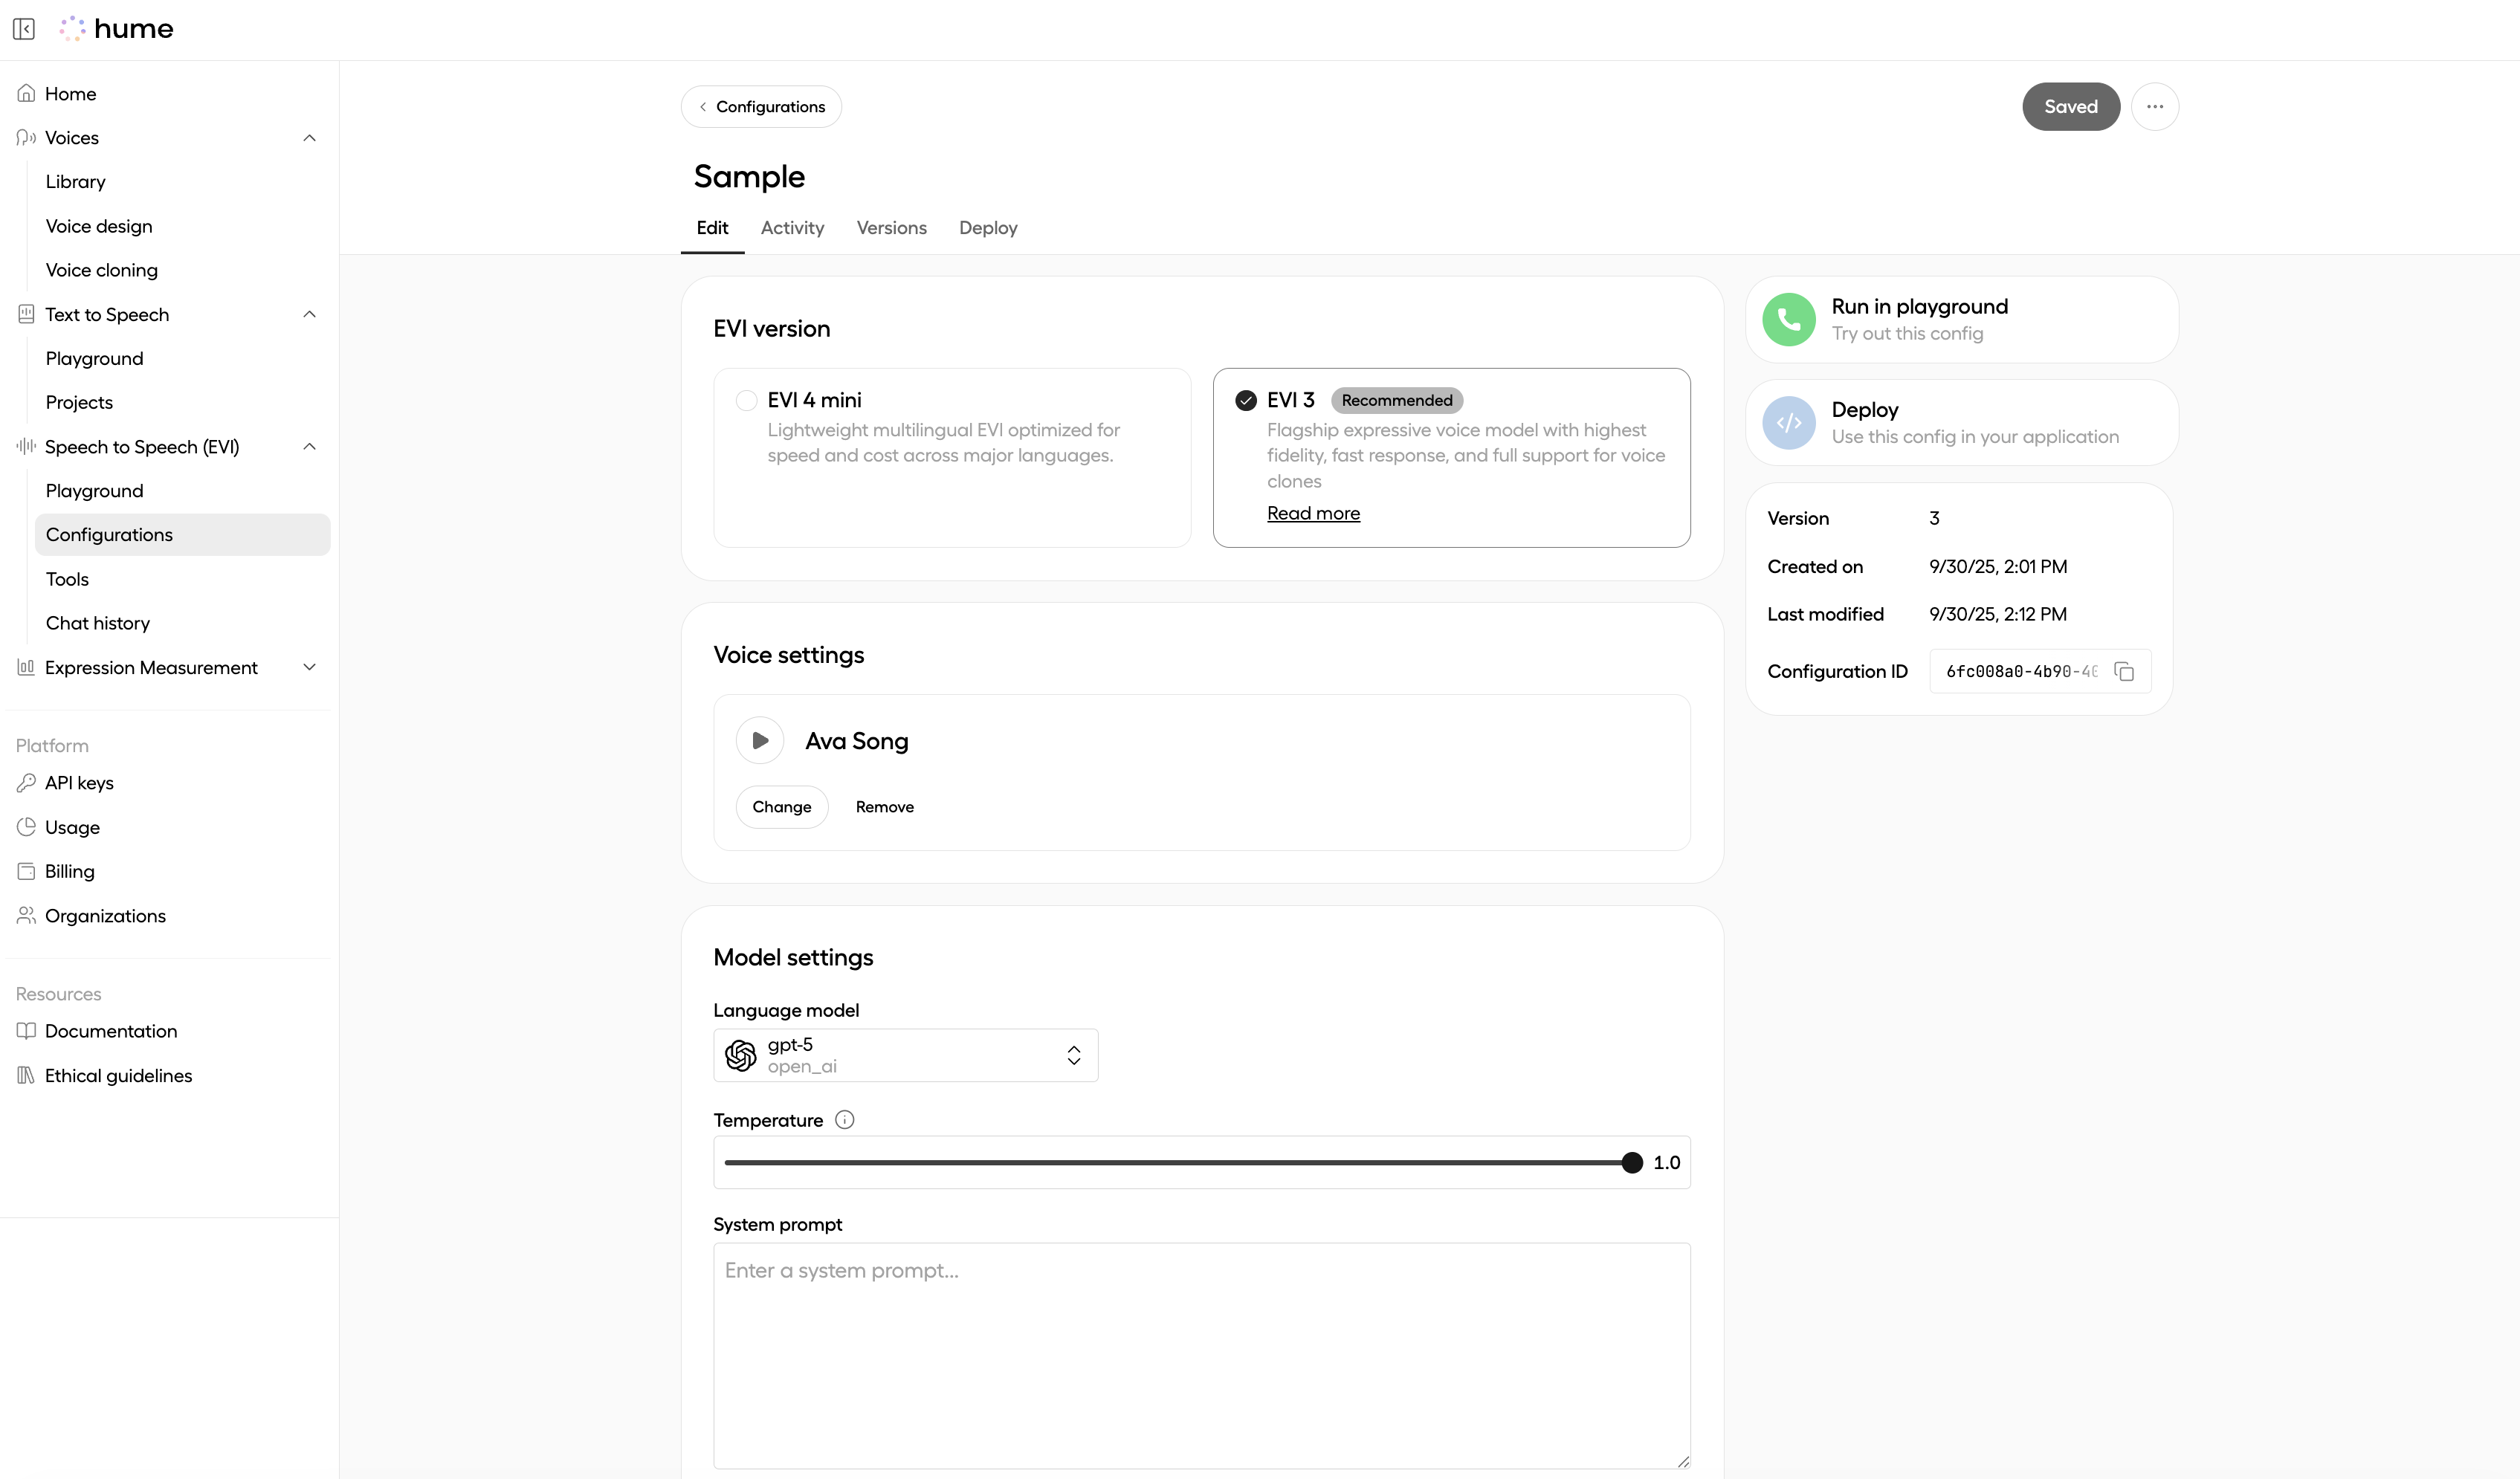Select the EVI 4 mini version
The image size is (2520, 1479).
coord(746,399)
